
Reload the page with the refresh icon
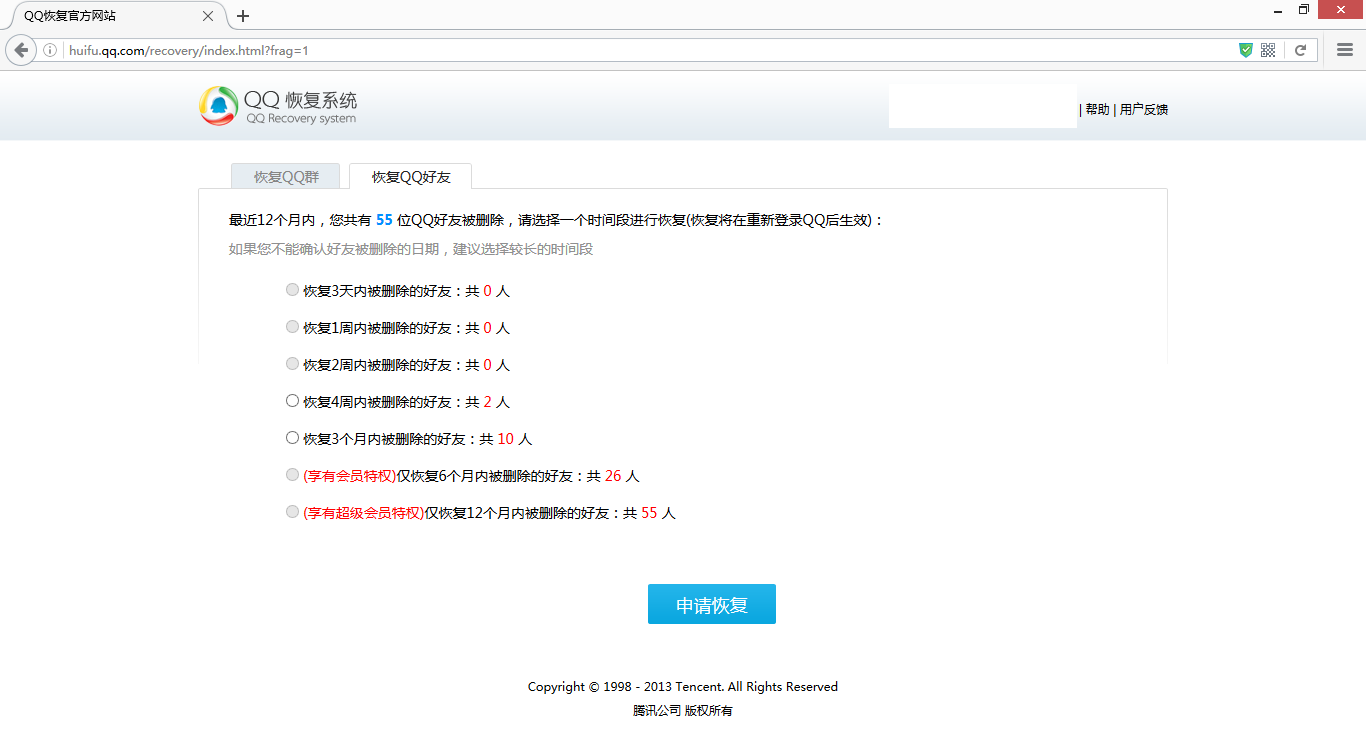1300,50
